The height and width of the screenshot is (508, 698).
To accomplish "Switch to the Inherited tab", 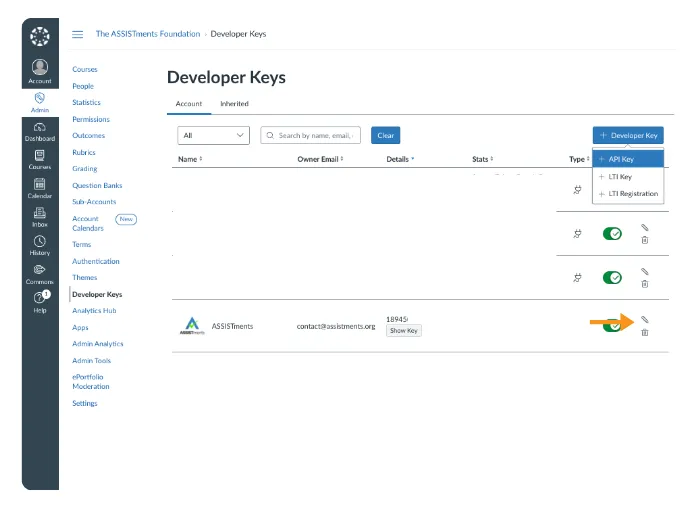I will (x=235, y=104).
